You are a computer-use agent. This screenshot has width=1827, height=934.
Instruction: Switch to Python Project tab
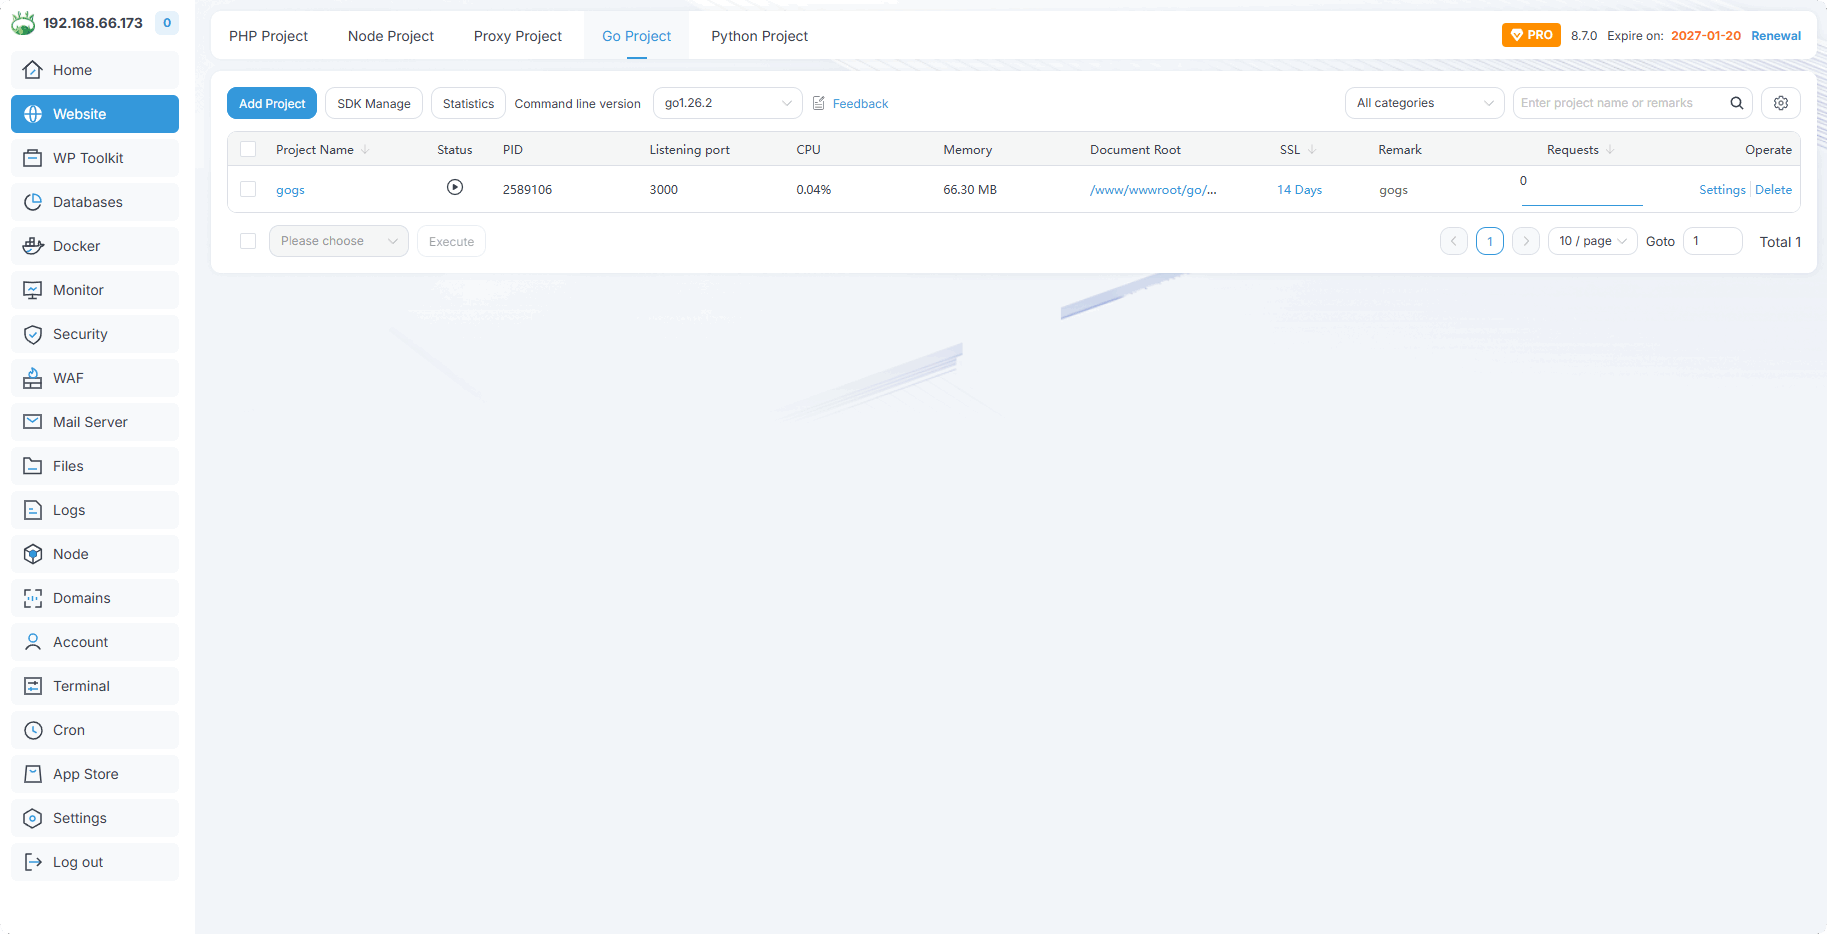coord(760,36)
